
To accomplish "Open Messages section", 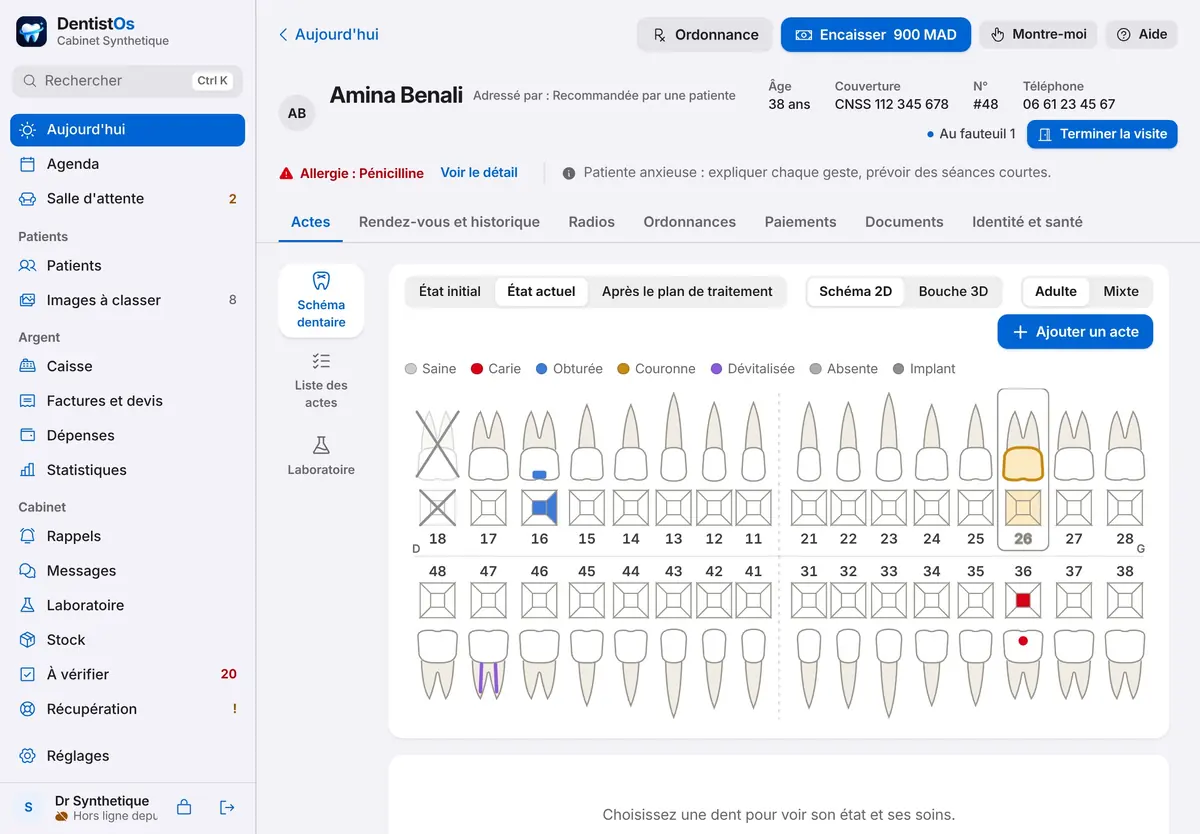I will click(x=127, y=571).
